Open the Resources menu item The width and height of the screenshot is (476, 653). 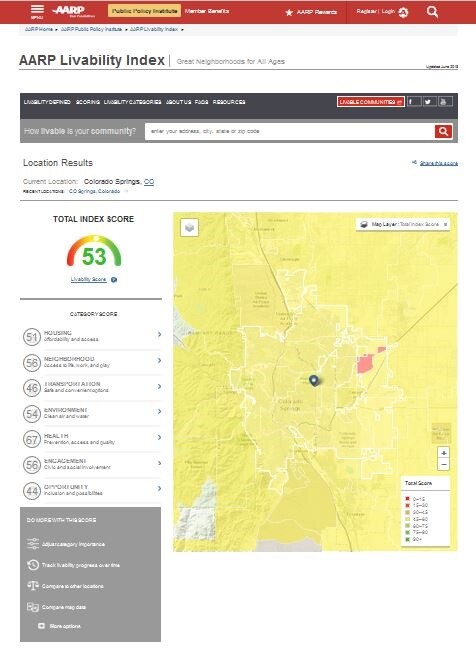tap(229, 102)
